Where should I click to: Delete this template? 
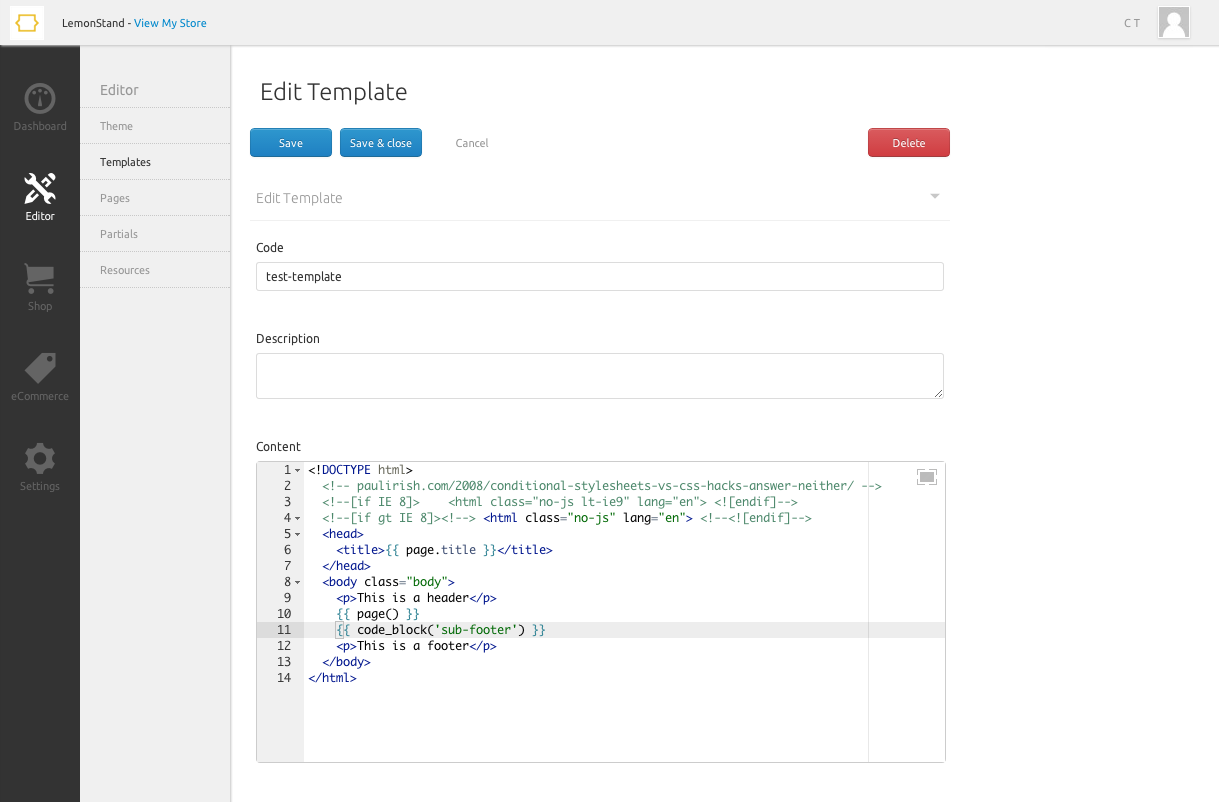click(x=909, y=143)
